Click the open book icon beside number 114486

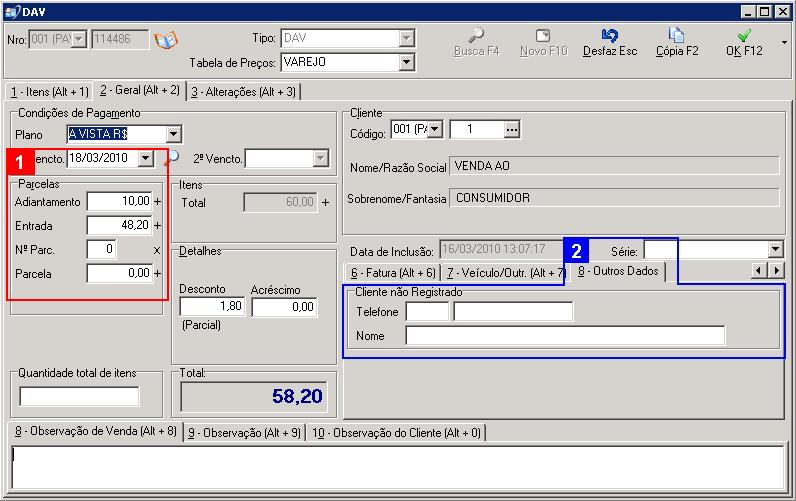pyautogui.click(x=166, y=40)
